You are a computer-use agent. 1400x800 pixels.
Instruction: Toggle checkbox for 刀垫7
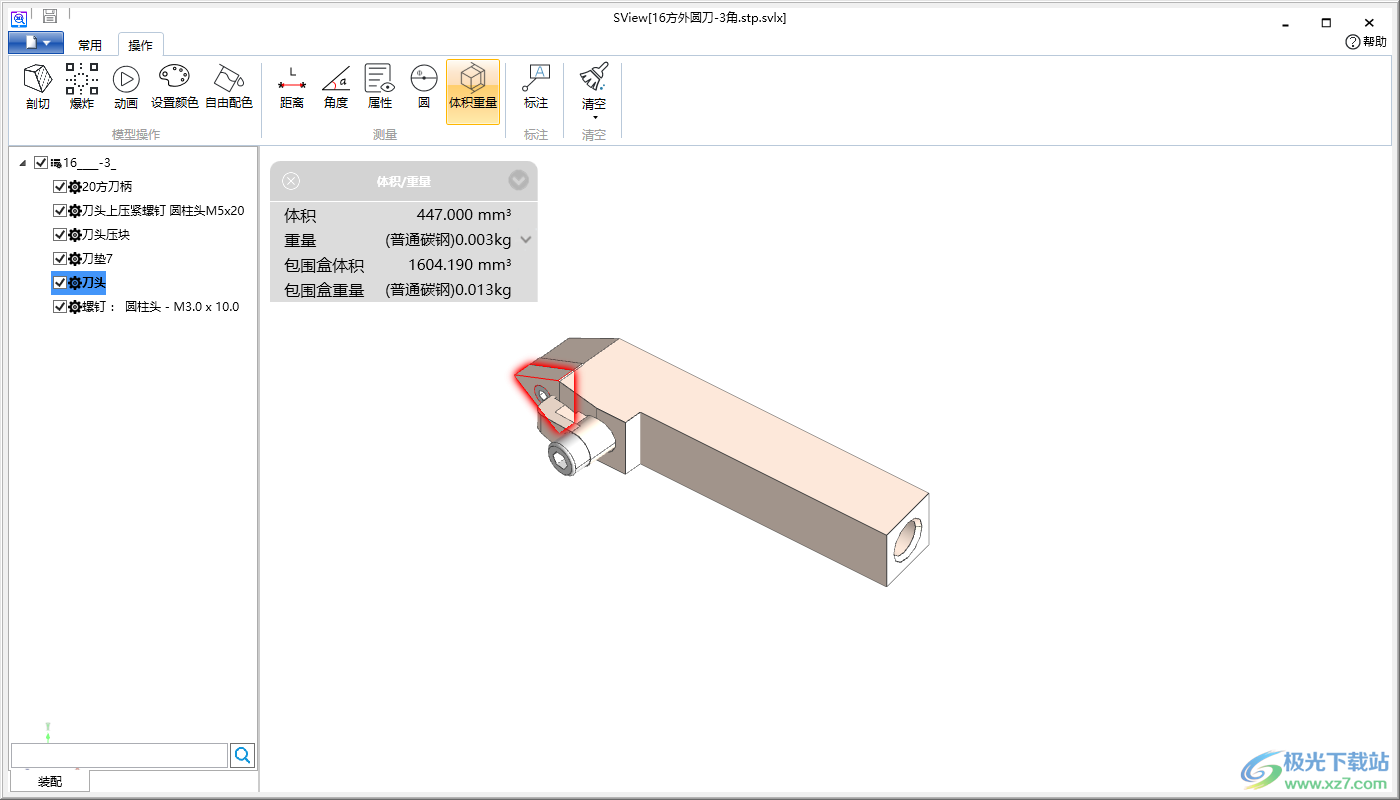pyautogui.click(x=60, y=258)
